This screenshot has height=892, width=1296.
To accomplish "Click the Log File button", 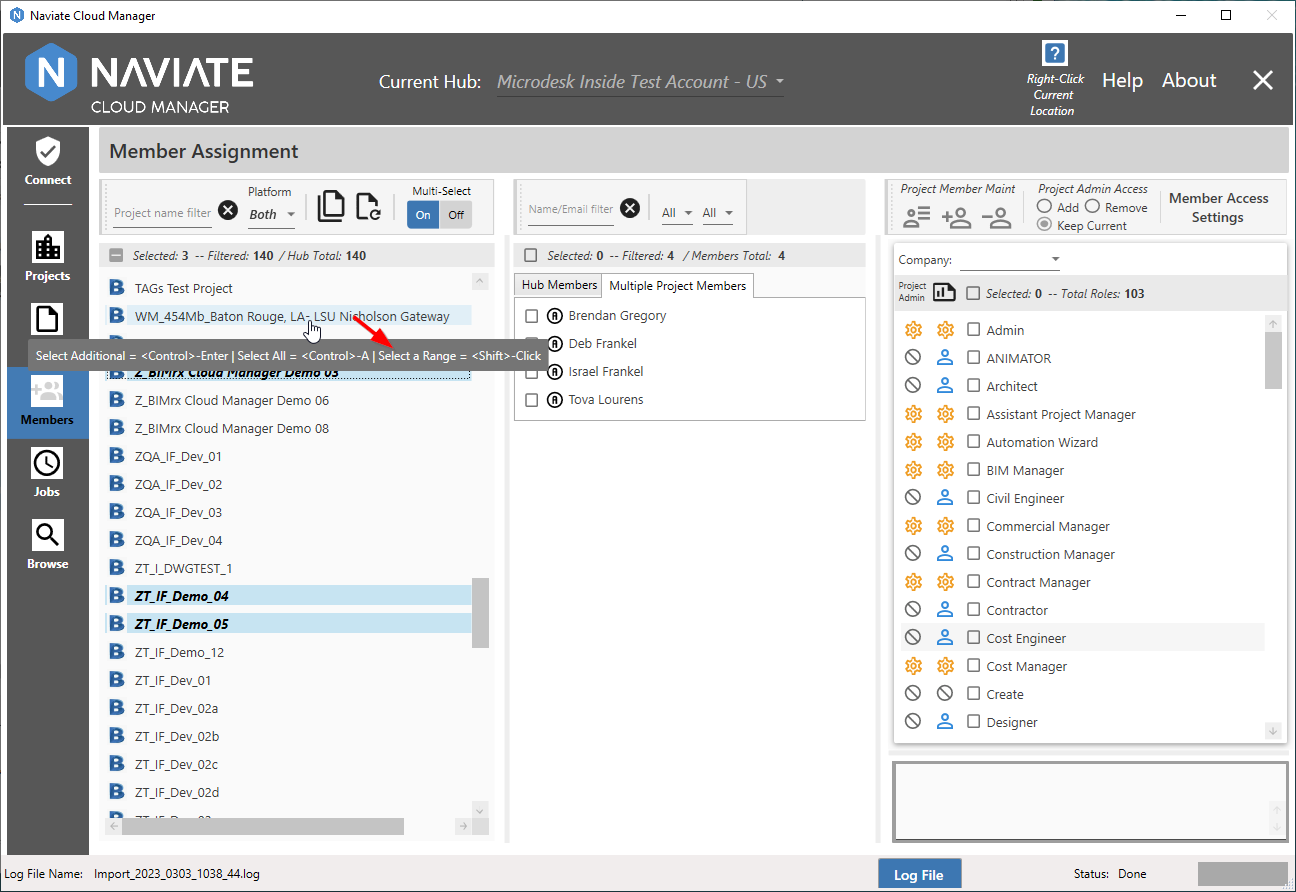I will tap(919, 875).
